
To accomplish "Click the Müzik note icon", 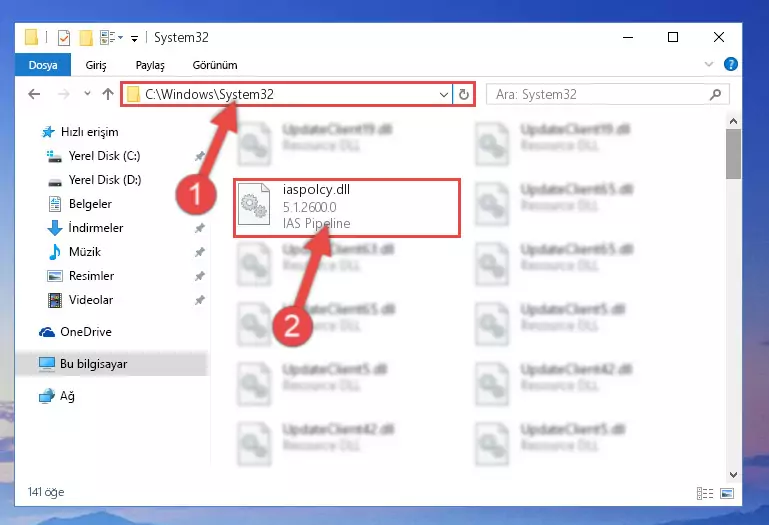I will pyautogui.click(x=55, y=252).
